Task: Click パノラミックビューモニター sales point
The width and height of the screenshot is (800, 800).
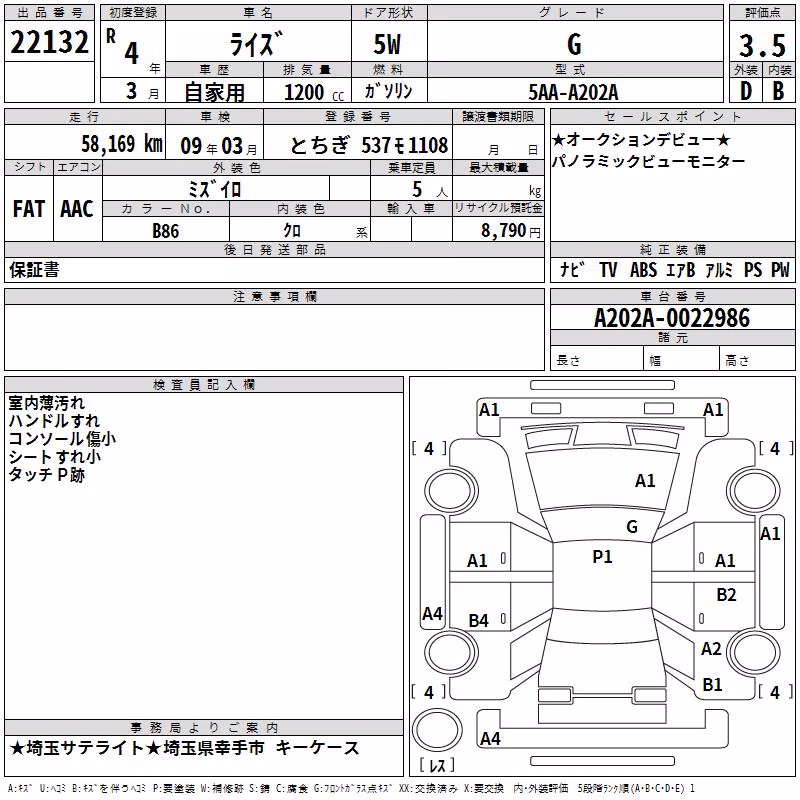Action: [648, 161]
